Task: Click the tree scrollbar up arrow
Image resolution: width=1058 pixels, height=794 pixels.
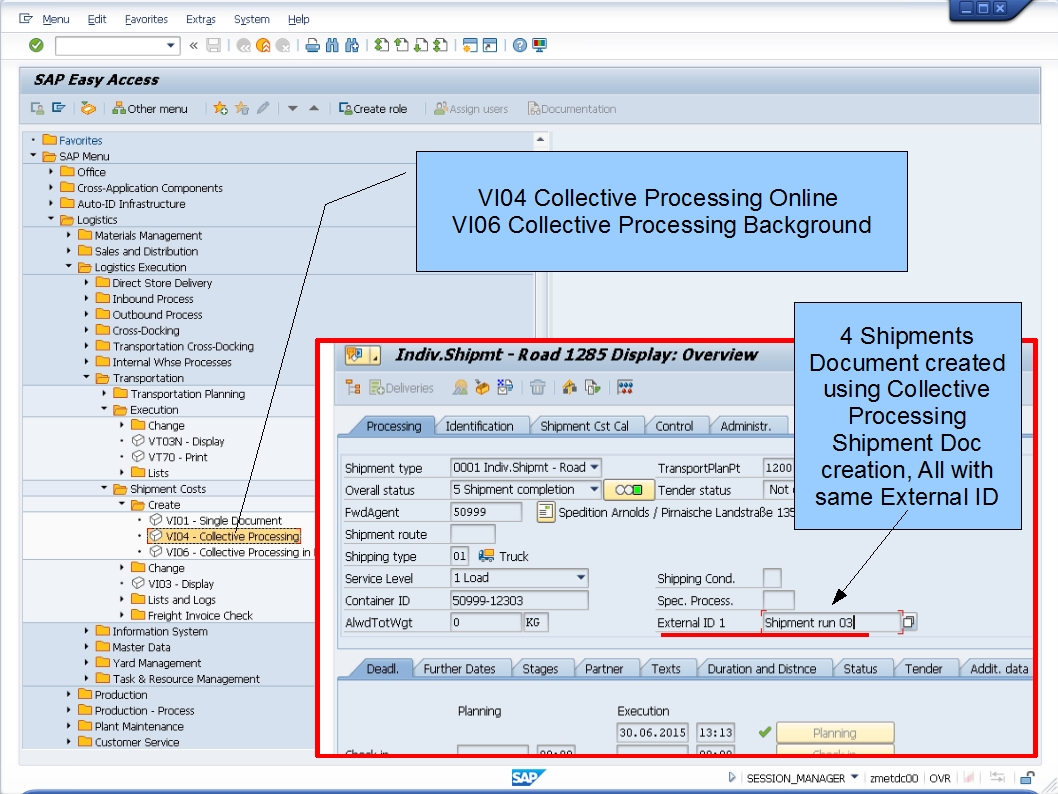Action: [x=540, y=140]
